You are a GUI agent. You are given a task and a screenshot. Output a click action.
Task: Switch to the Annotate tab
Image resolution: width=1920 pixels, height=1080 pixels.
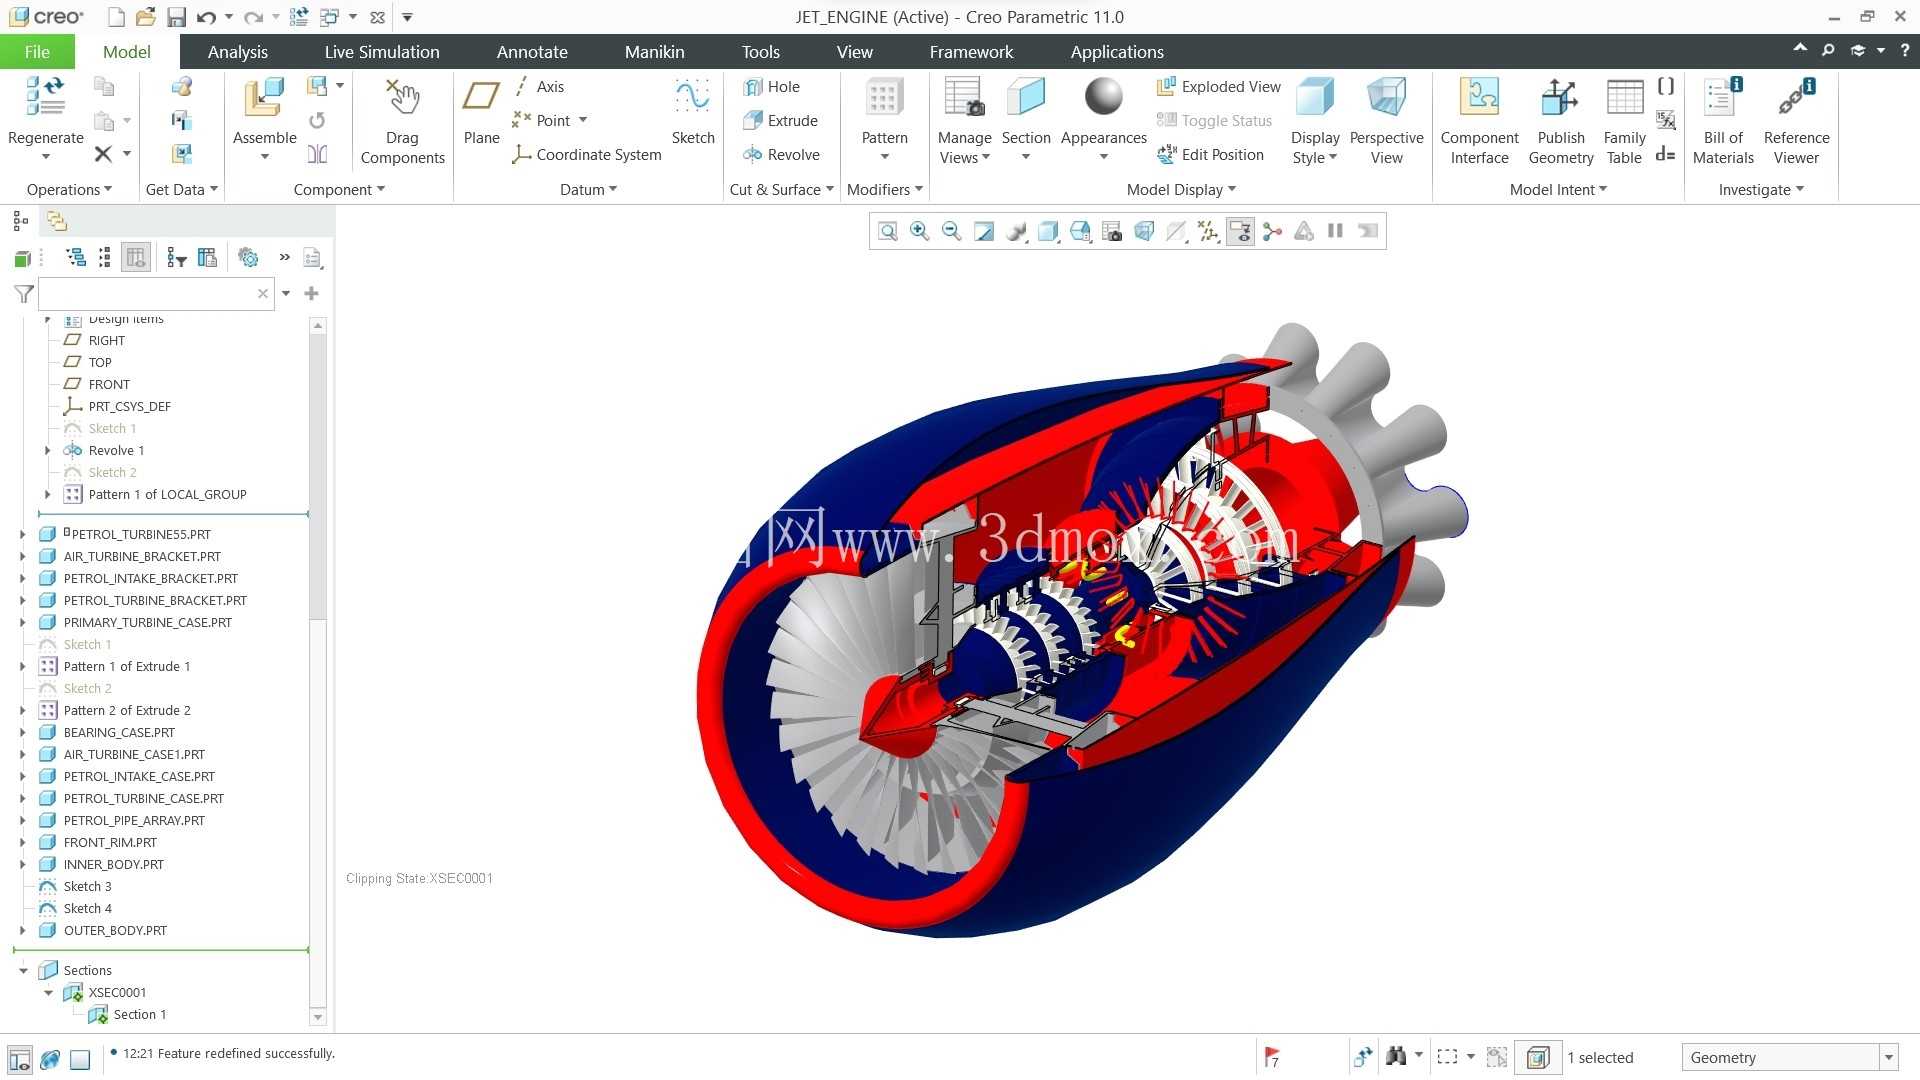pos(531,52)
